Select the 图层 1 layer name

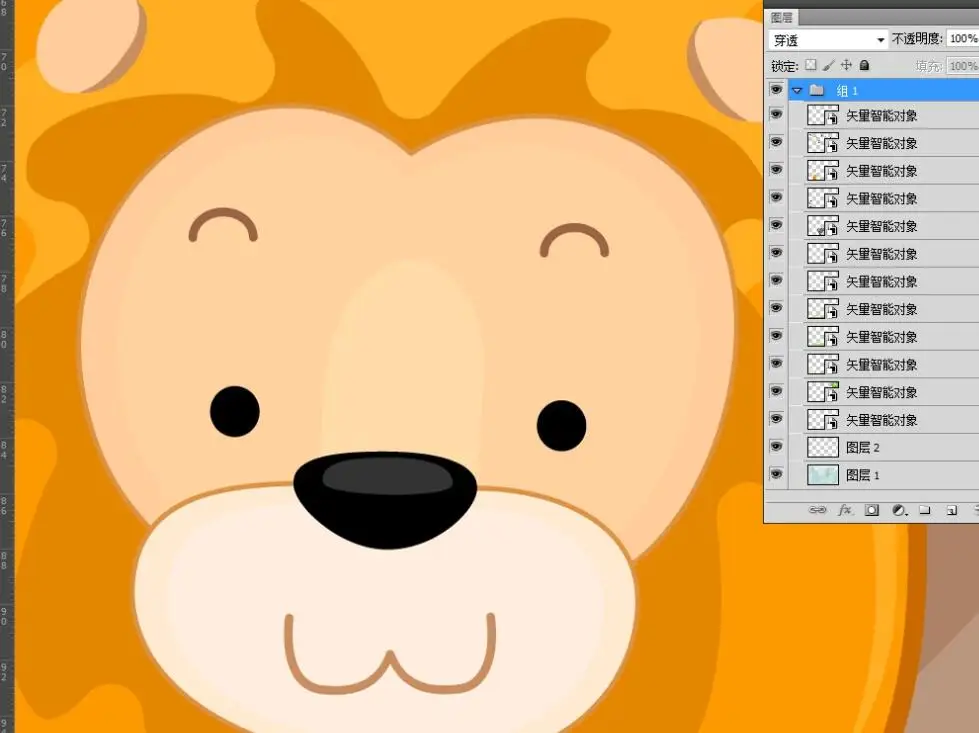click(x=863, y=475)
